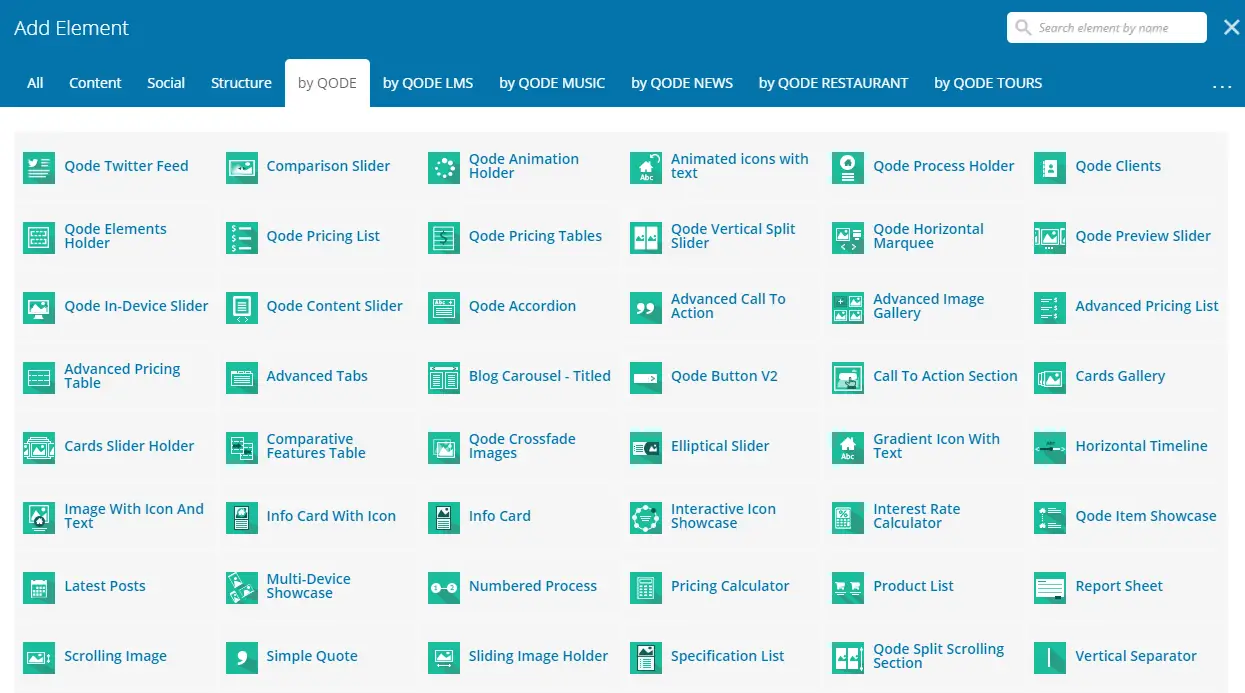1245x693 pixels.
Task: Add the Product List element
Action: (923, 587)
